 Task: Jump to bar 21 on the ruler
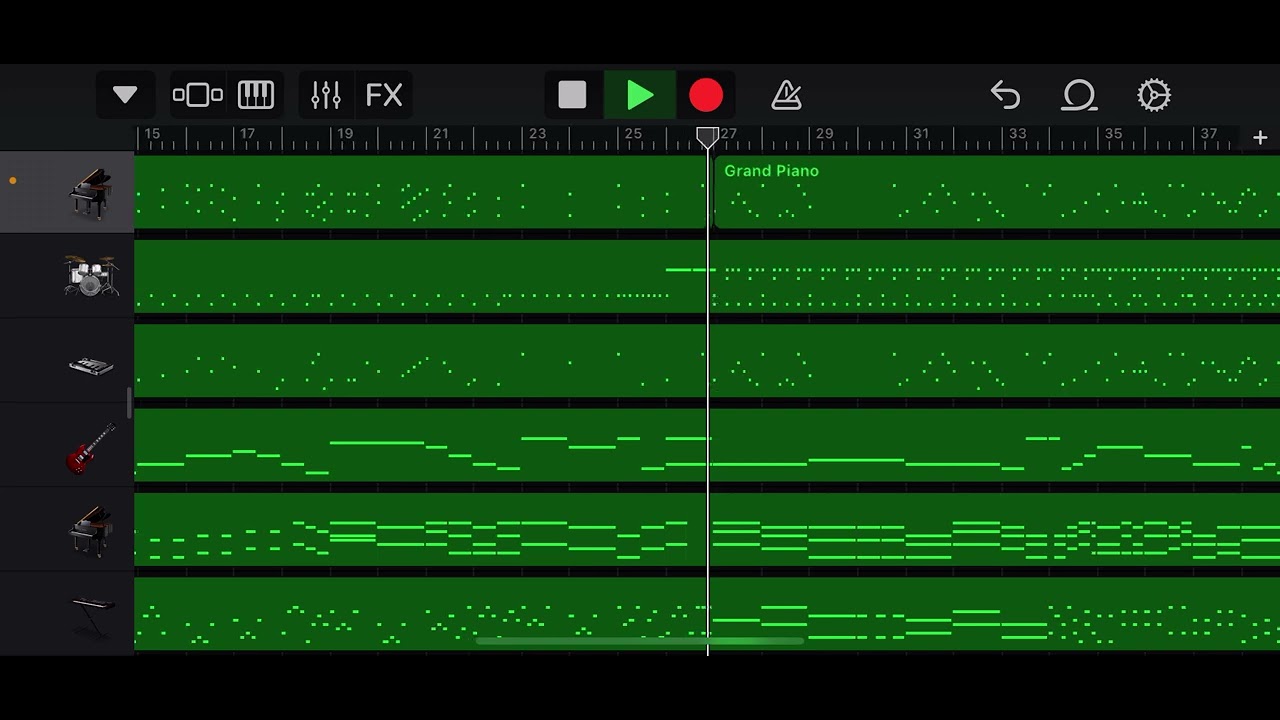click(441, 133)
